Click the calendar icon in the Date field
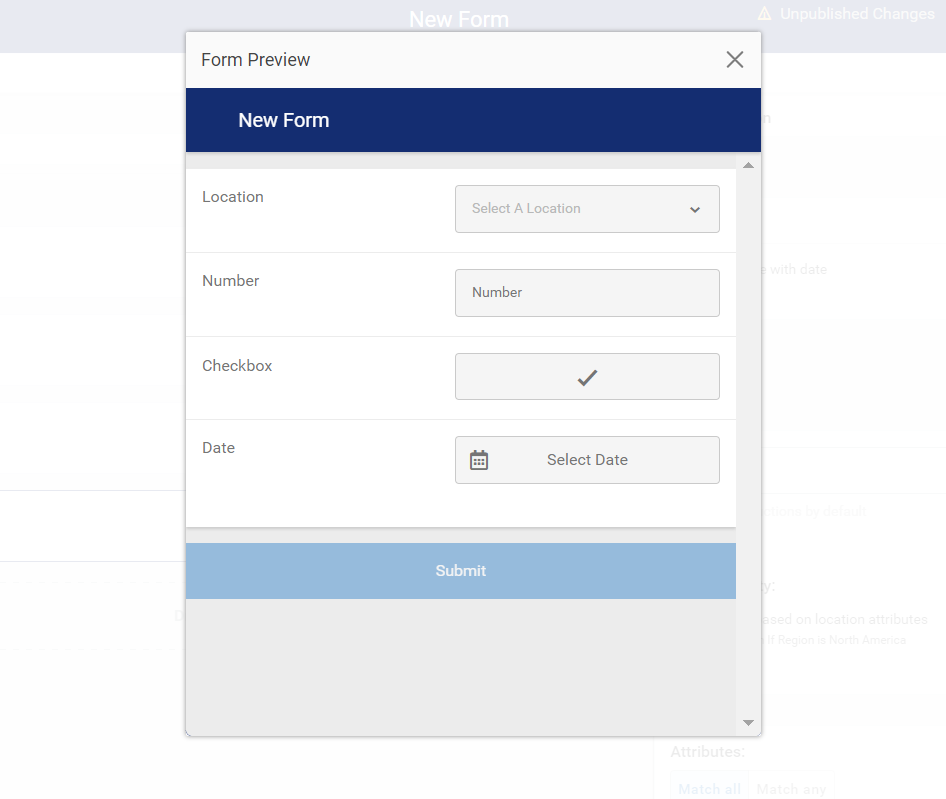Viewport: 946px width, 799px height. (478, 459)
